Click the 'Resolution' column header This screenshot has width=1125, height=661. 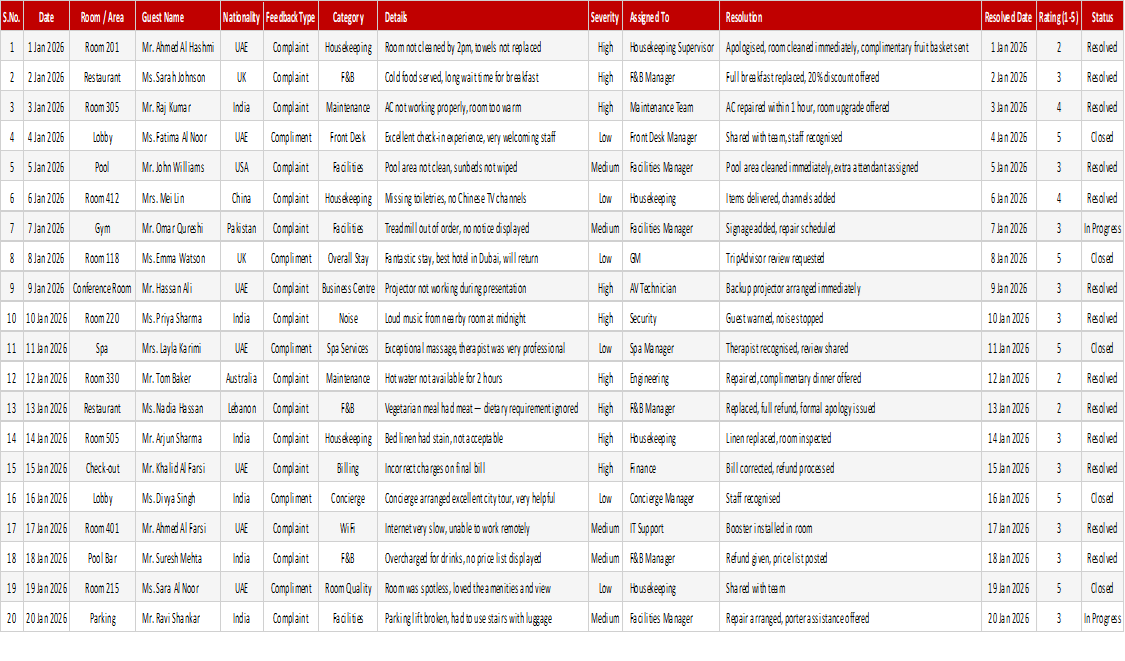click(x=850, y=17)
